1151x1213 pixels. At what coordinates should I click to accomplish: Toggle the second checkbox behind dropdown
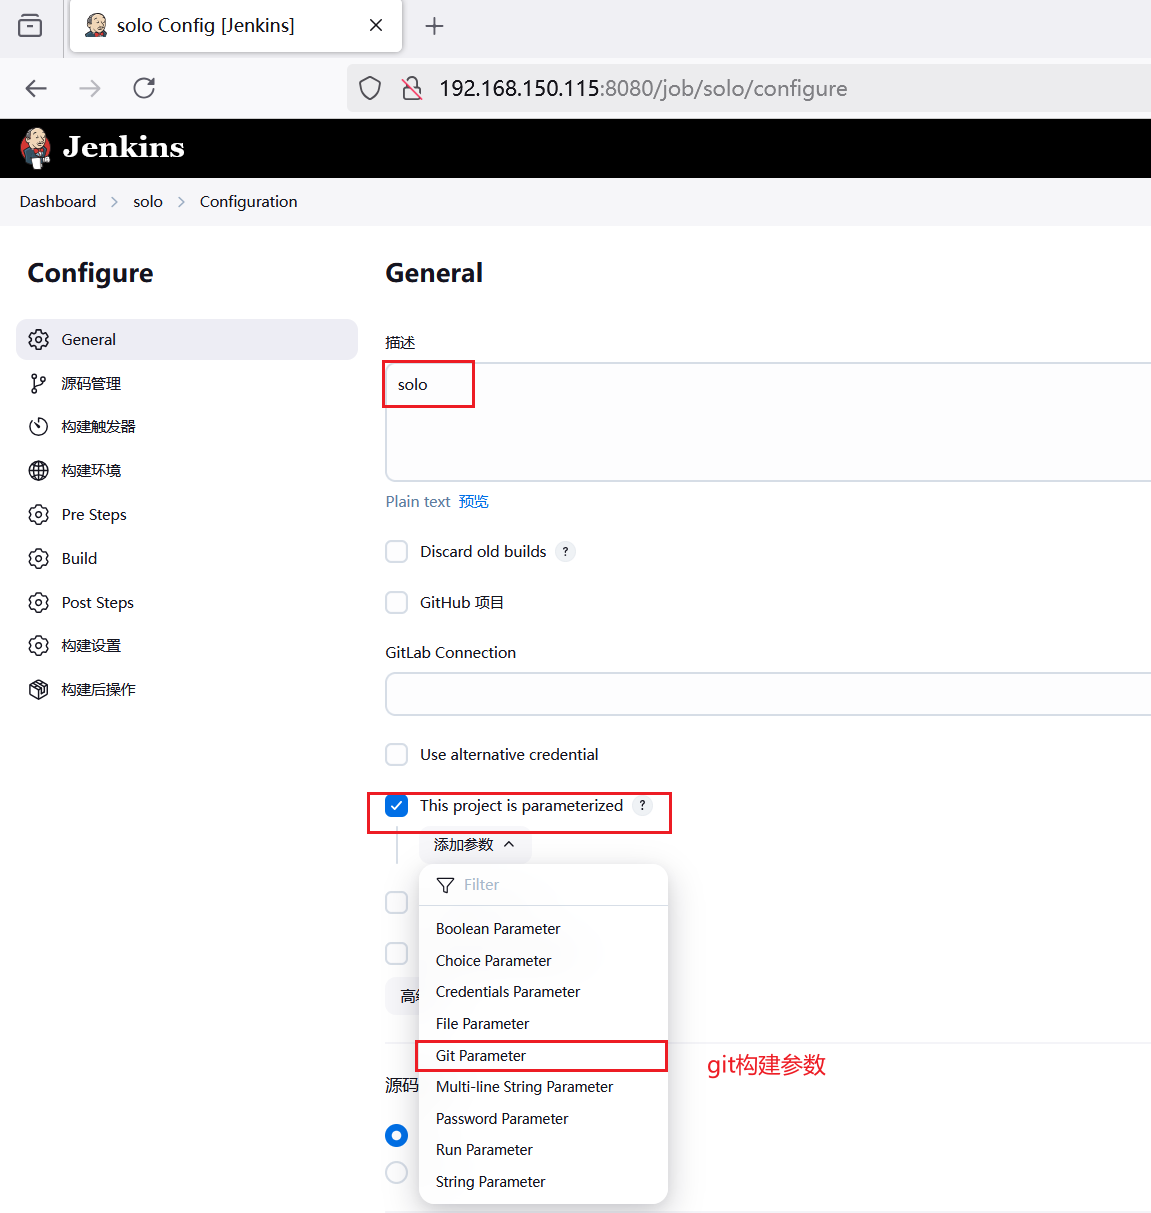coord(397,953)
